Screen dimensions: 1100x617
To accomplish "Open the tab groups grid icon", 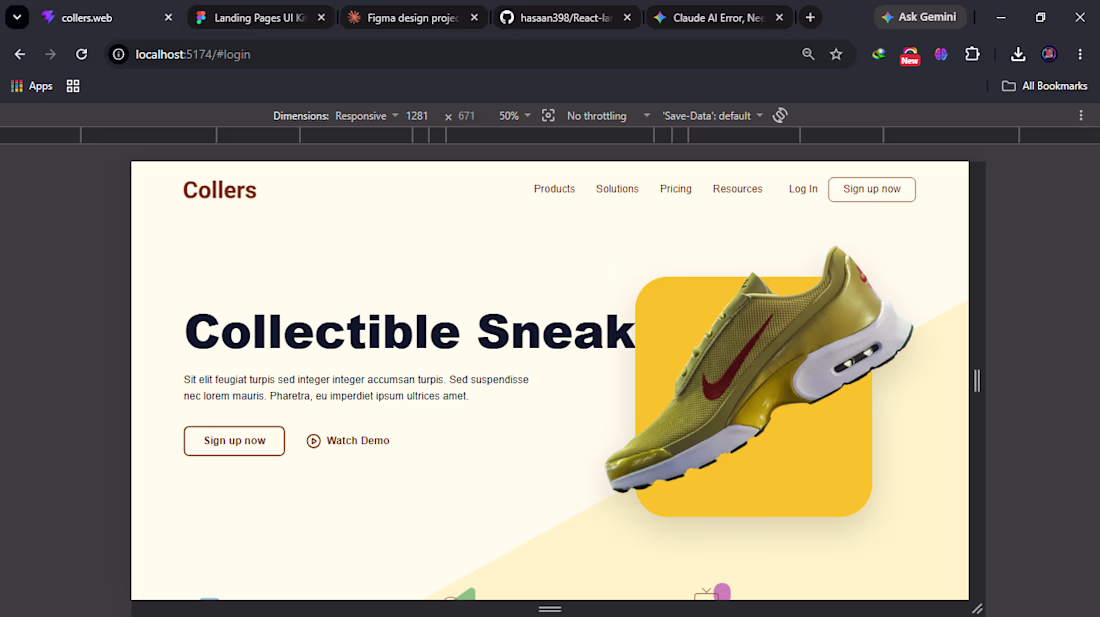I will click(73, 86).
